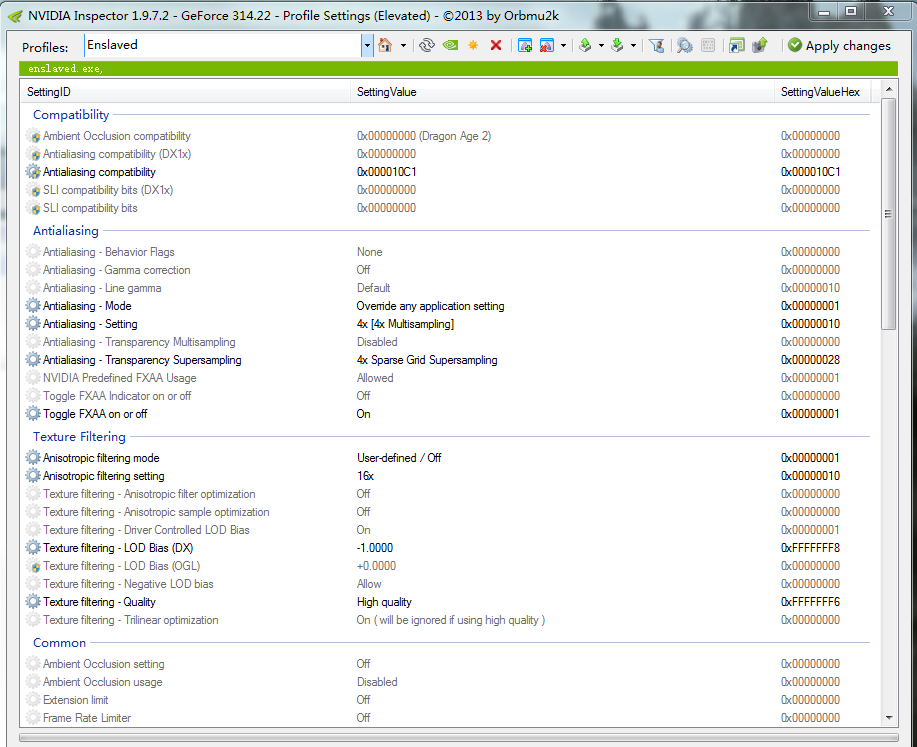Open dropdown arrow next to remove application icon
Screen dimensions: 917x747
click(563, 46)
